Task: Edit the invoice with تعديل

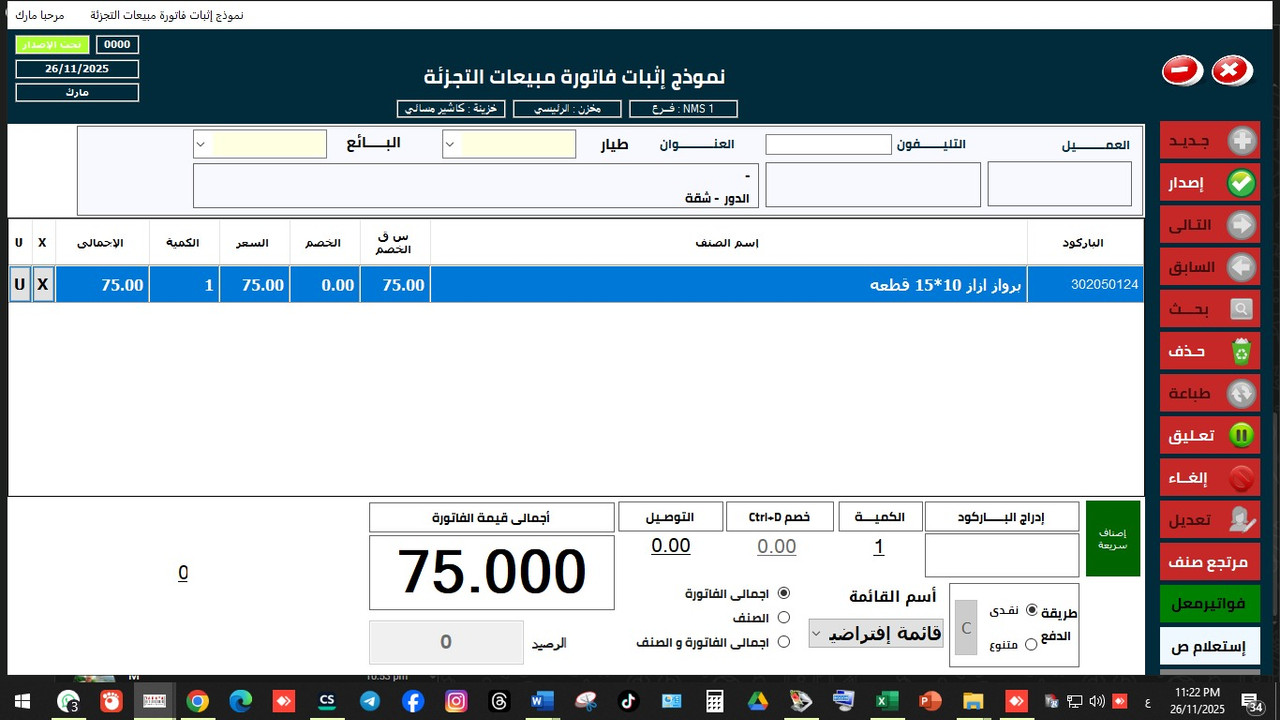Action: (1210, 519)
